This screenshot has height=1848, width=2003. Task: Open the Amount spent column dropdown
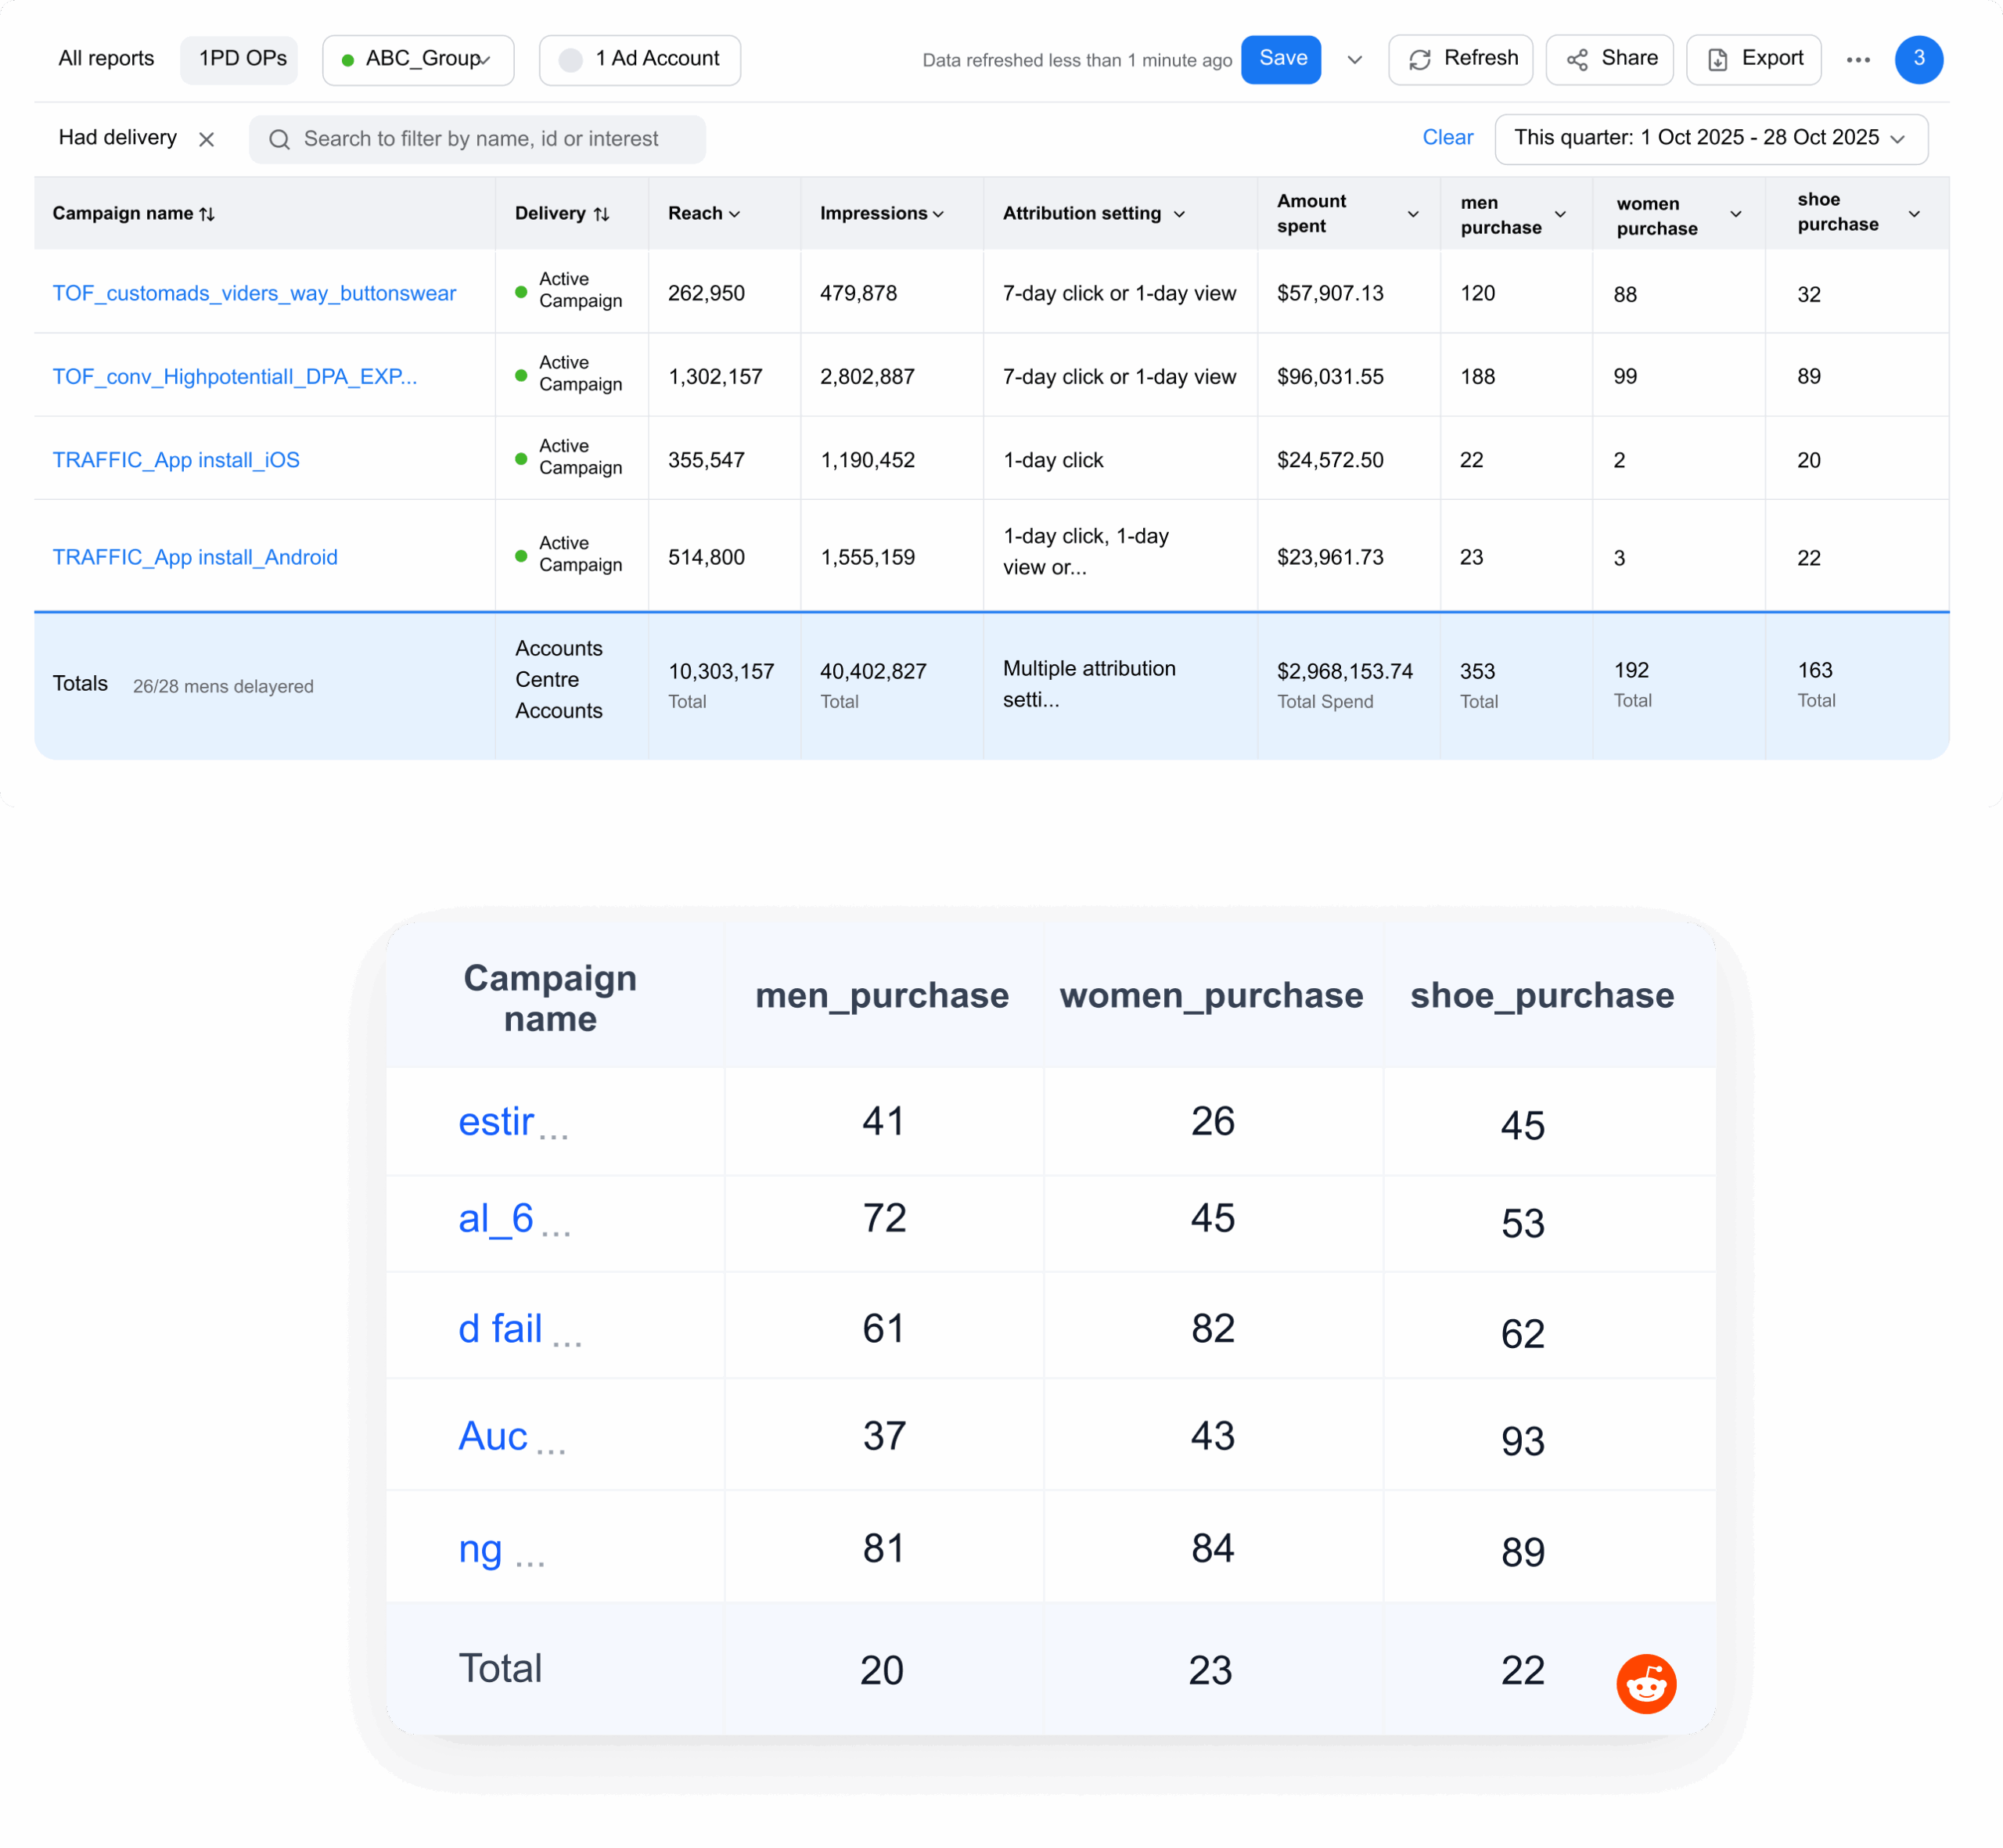pyautogui.click(x=1412, y=214)
